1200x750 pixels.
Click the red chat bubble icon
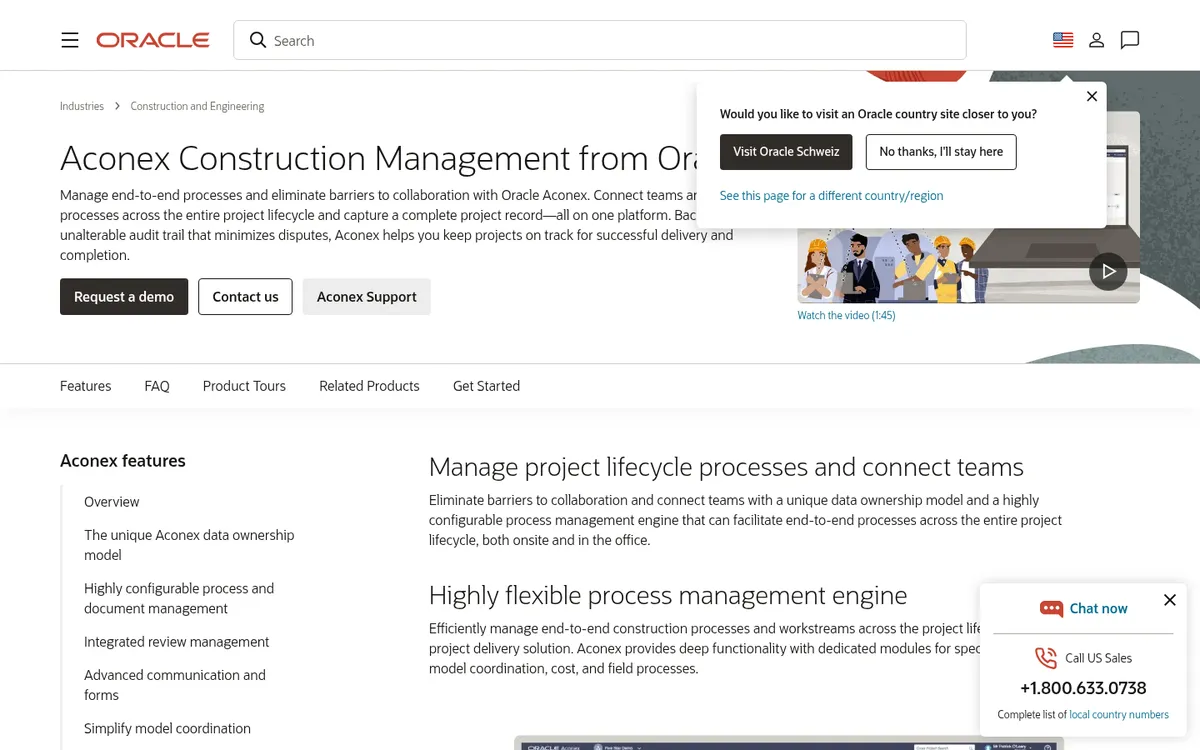[1051, 608]
